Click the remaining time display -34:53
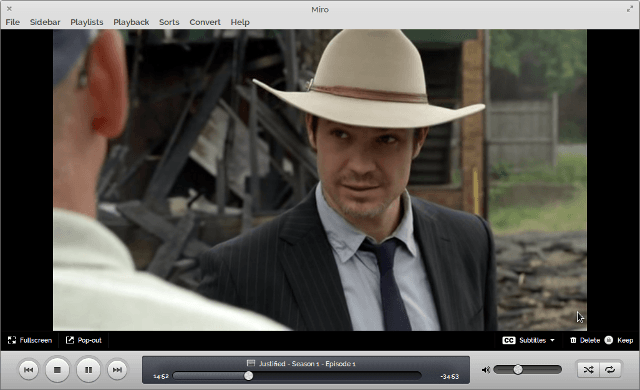This screenshot has width=640, height=390. pos(450,377)
